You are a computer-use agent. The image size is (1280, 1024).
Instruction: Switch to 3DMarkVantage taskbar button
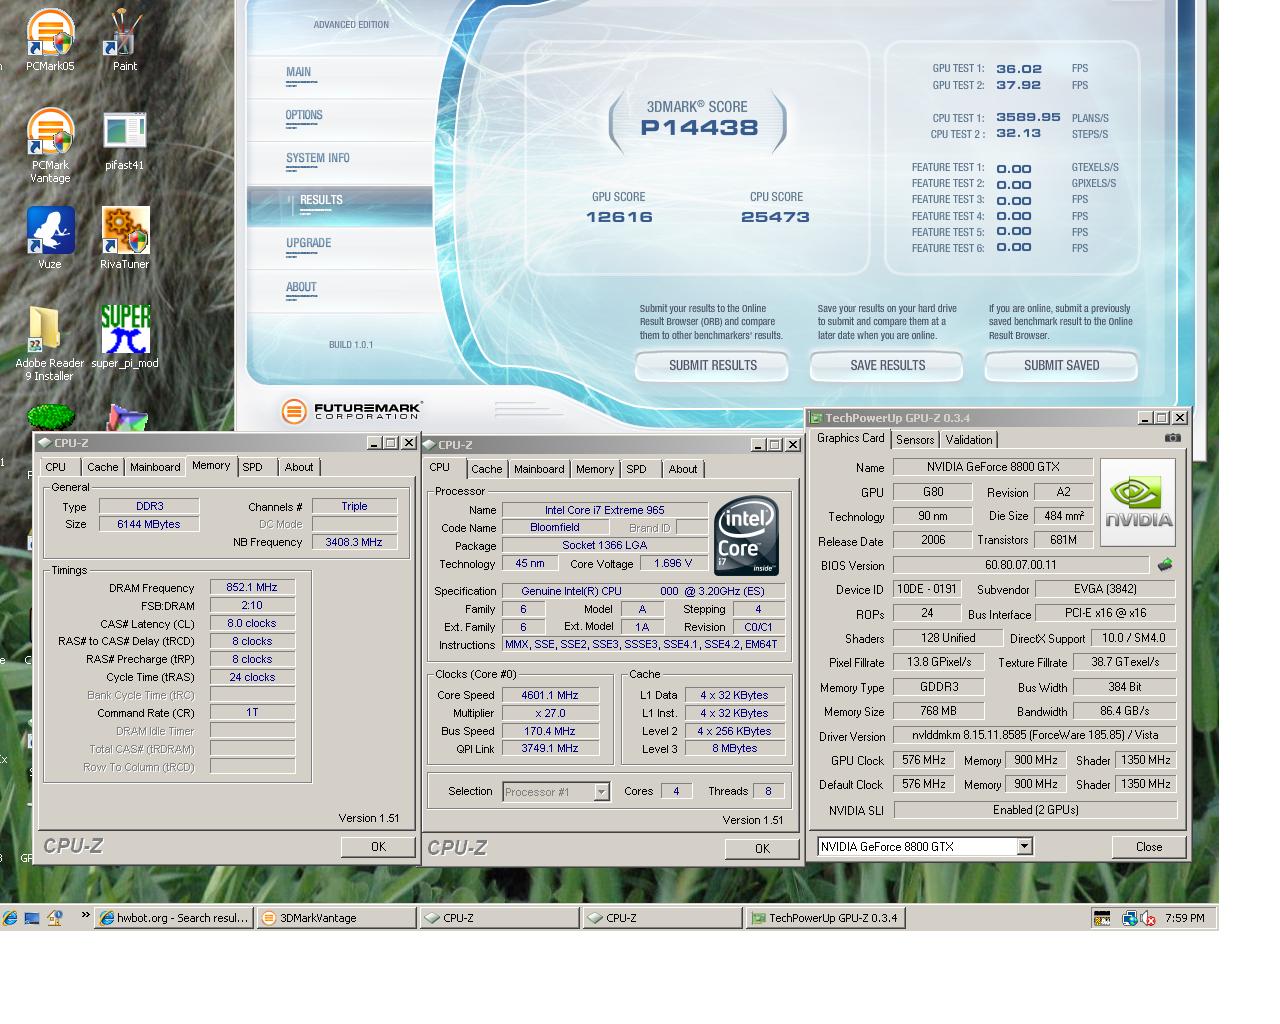point(337,918)
